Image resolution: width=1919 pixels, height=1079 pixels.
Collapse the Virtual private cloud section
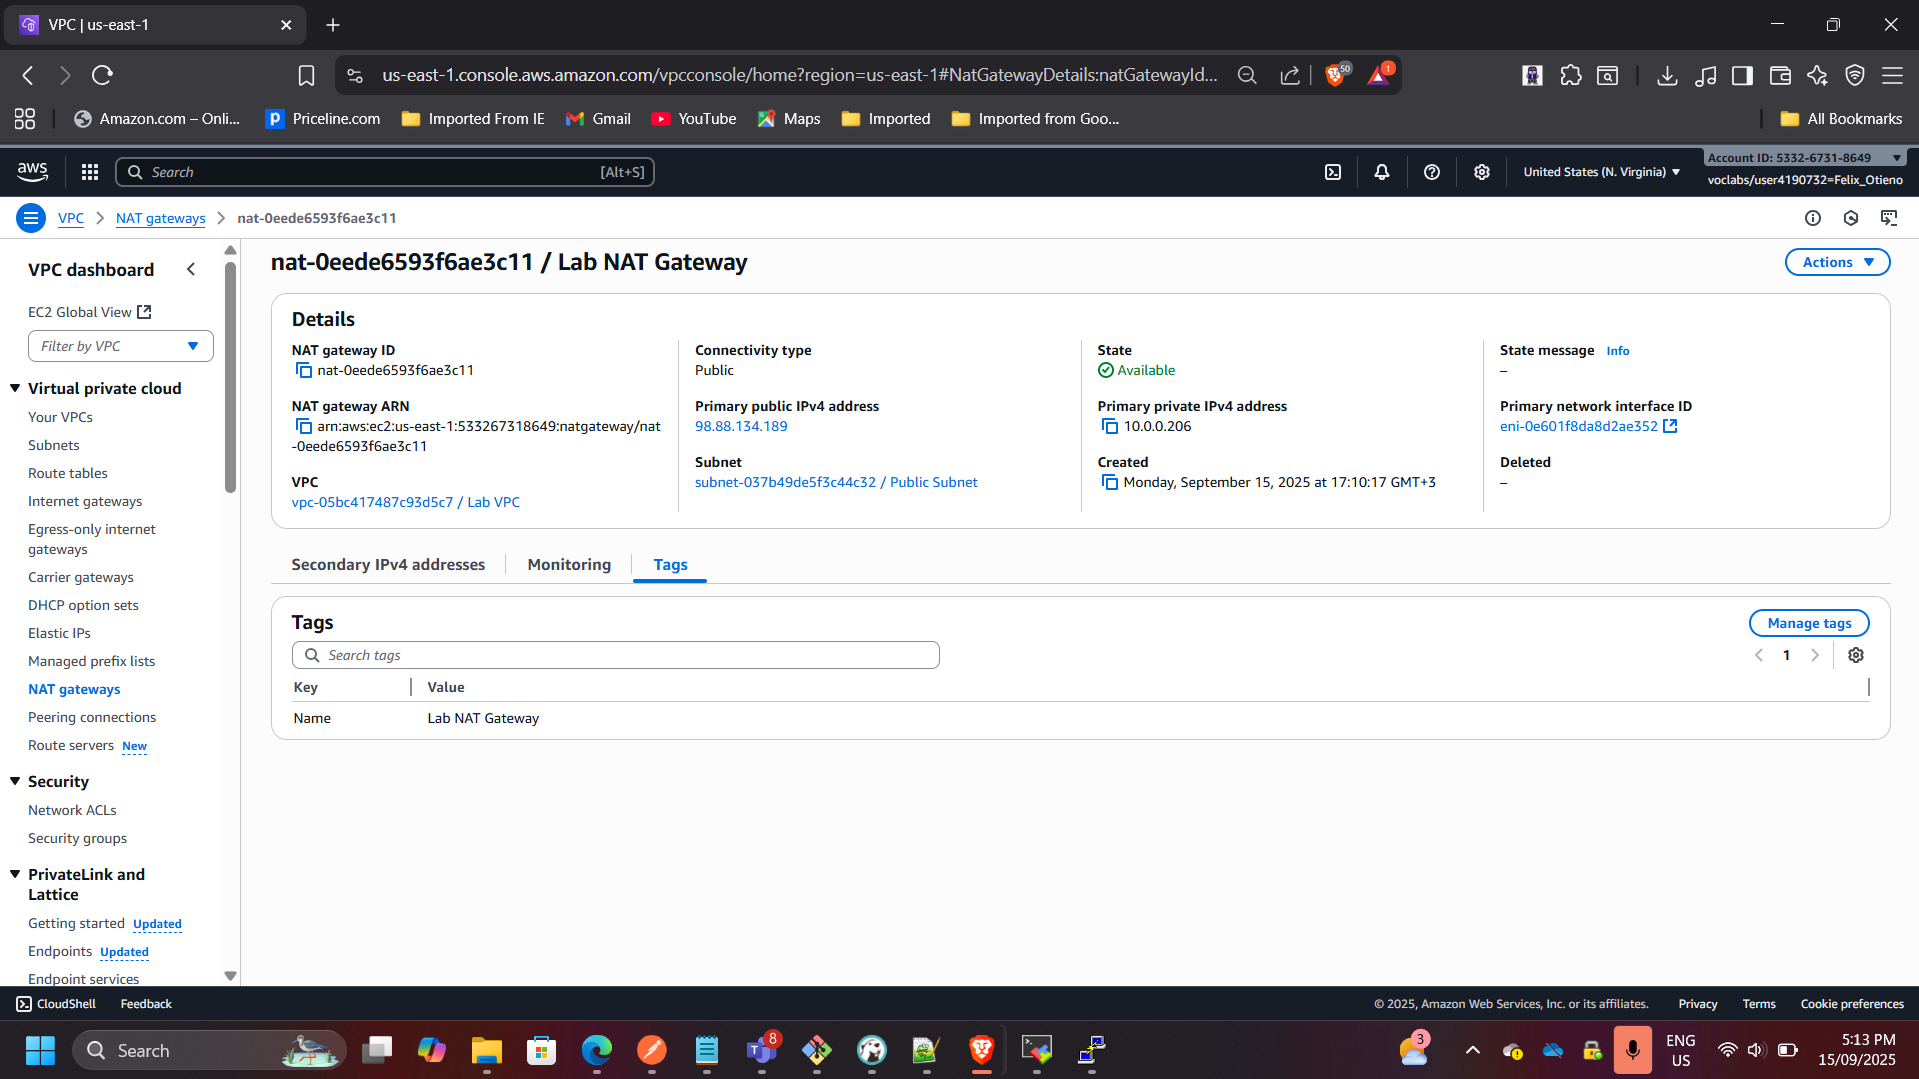(15, 388)
